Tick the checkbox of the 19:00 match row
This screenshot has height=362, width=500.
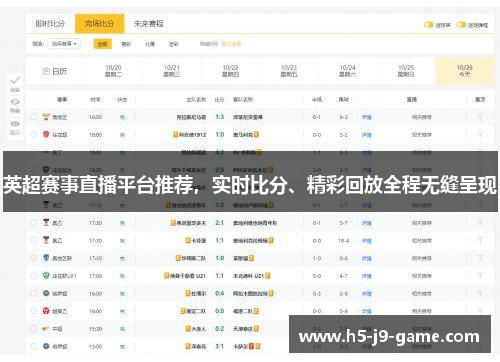[34, 117]
